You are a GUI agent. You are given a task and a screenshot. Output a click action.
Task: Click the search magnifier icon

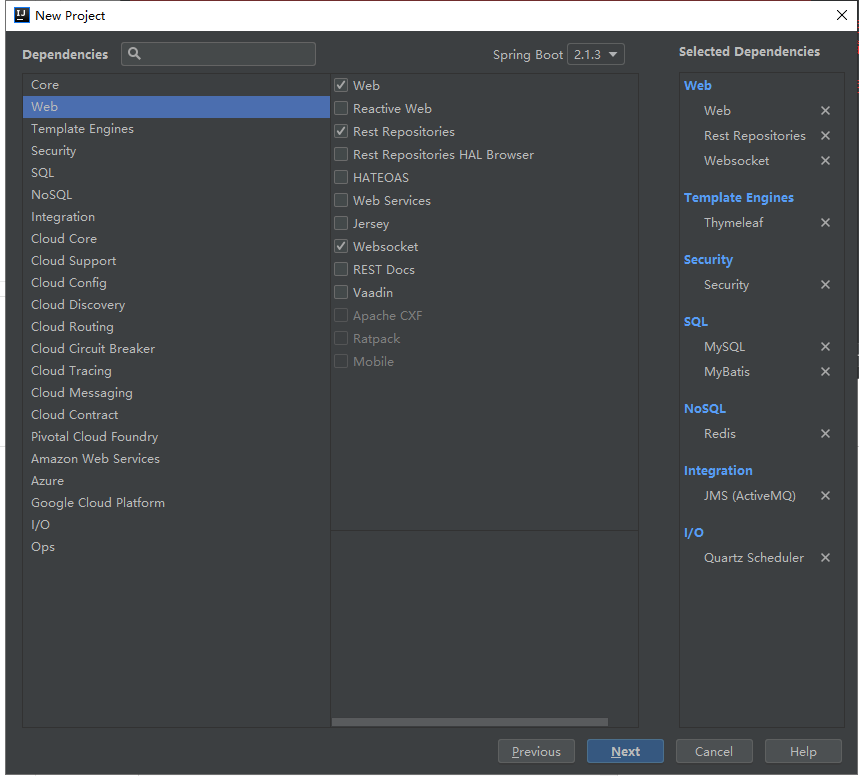coord(134,54)
